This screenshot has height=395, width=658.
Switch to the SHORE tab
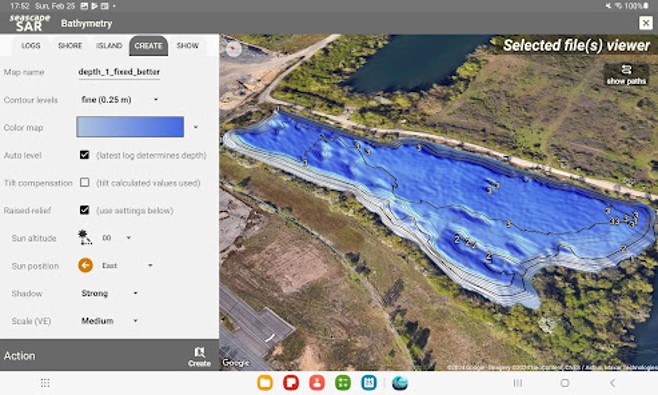click(x=70, y=46)
